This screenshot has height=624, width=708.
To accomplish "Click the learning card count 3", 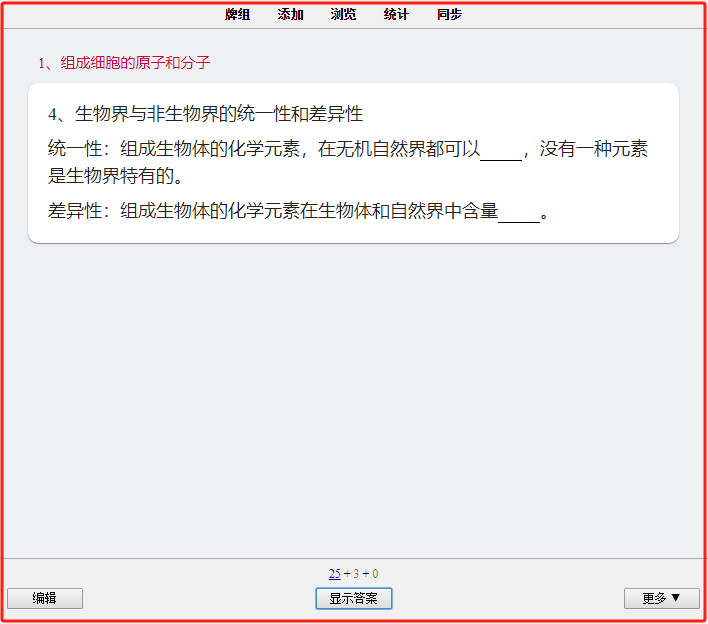I will (x=356, y=573).
